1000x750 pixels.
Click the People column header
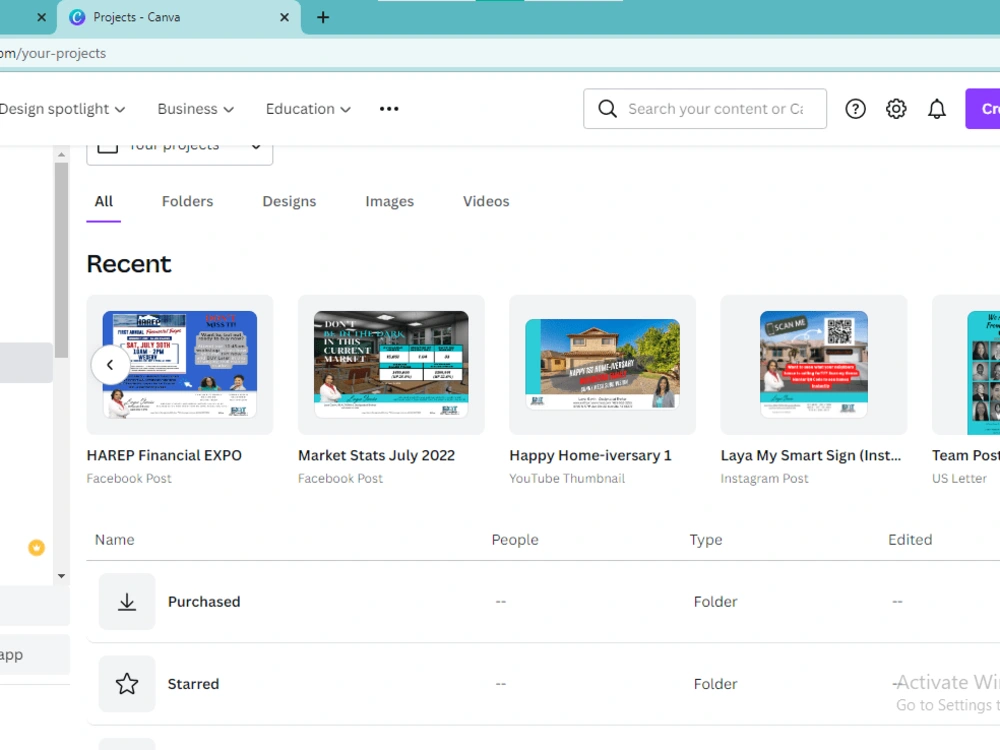515,540
